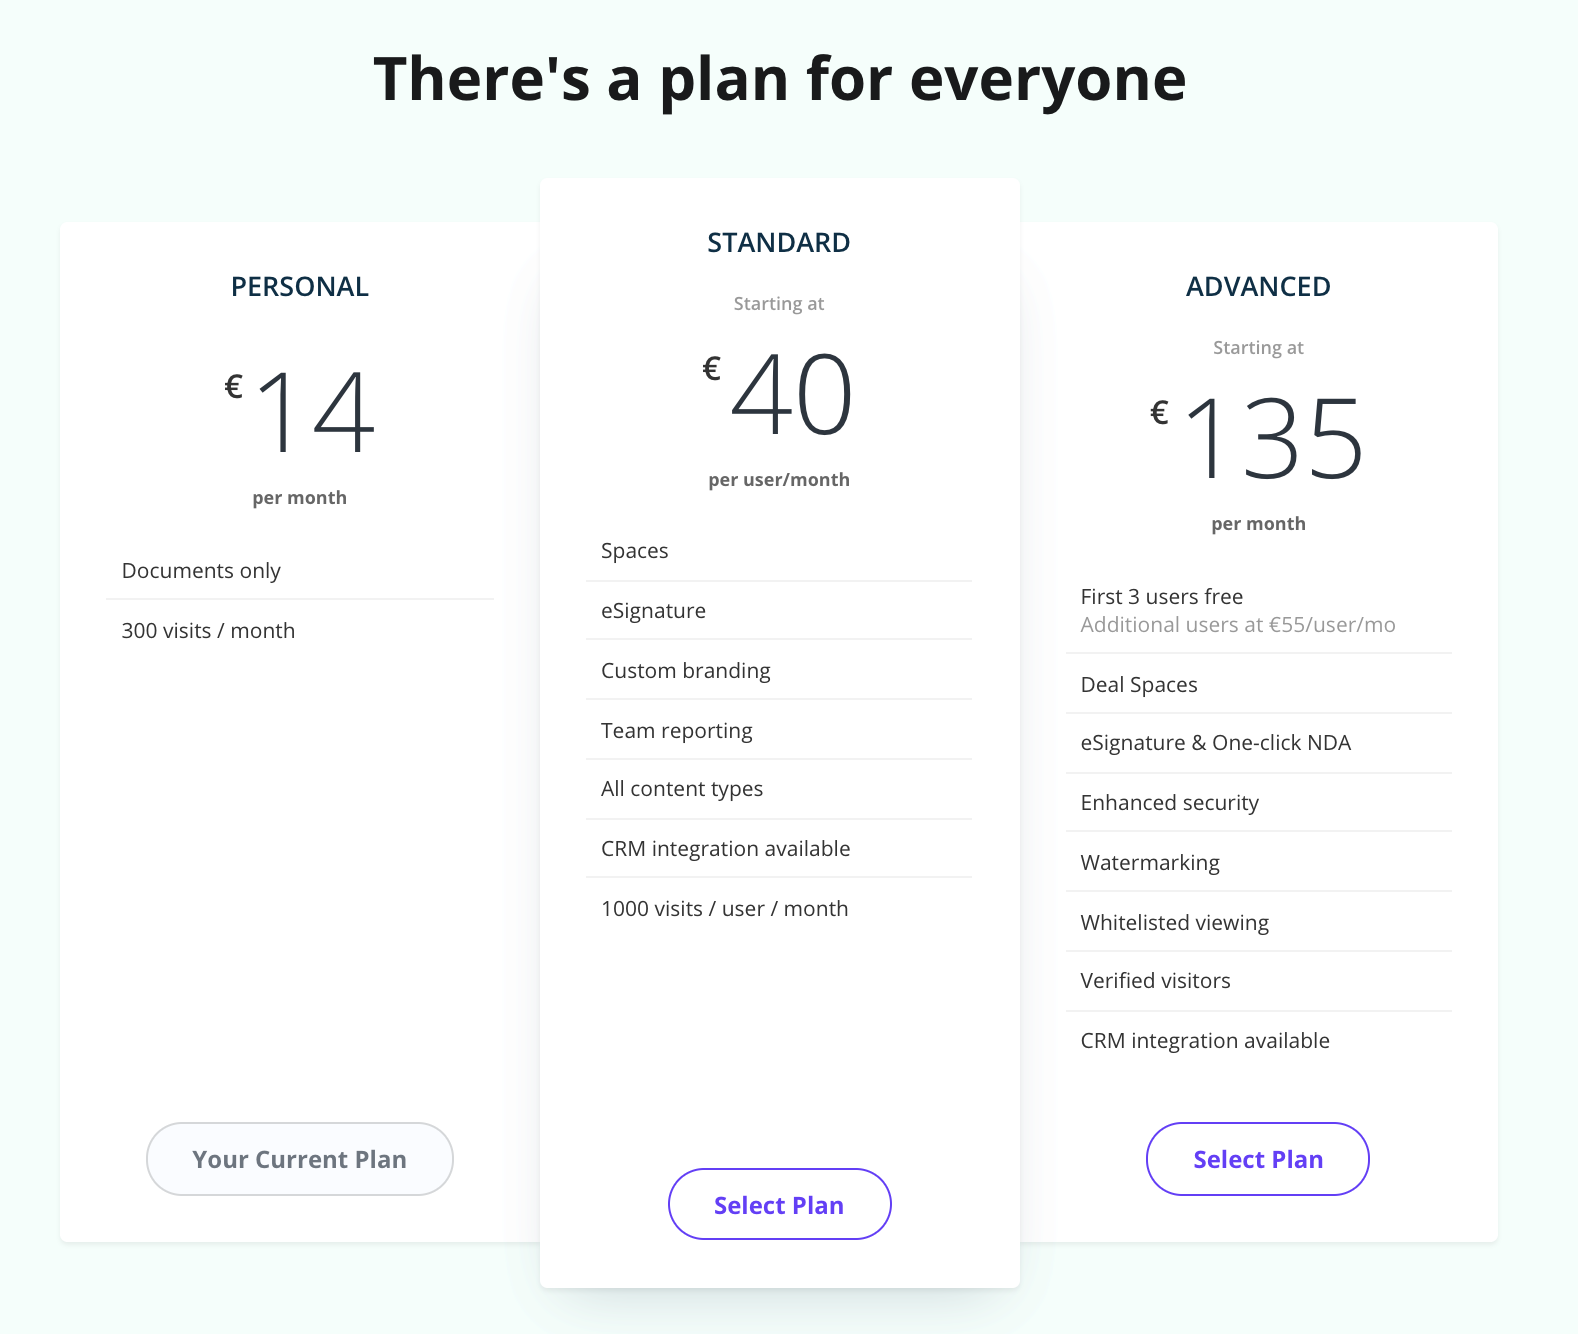Select the Standard plan button
This screenshot has width=1578, height=1334.
779,1204
